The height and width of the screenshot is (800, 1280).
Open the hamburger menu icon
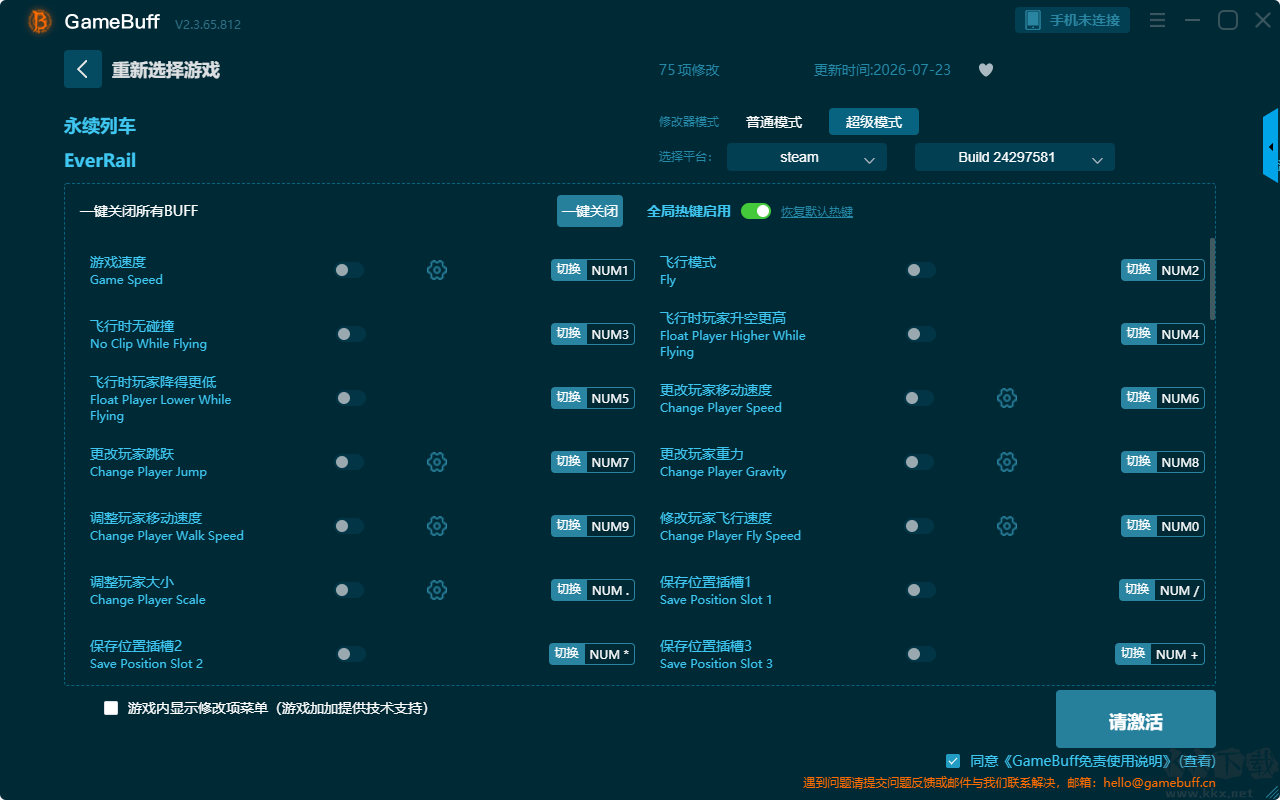point(1157,20)
